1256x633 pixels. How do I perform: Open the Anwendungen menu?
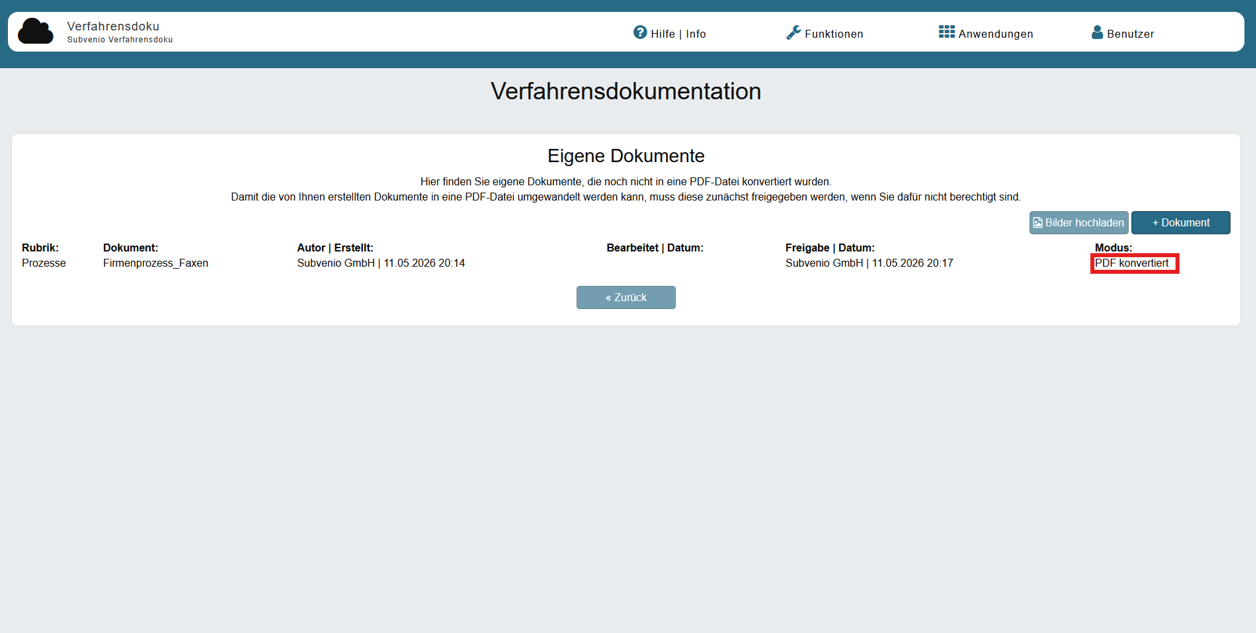click(986, 33)
